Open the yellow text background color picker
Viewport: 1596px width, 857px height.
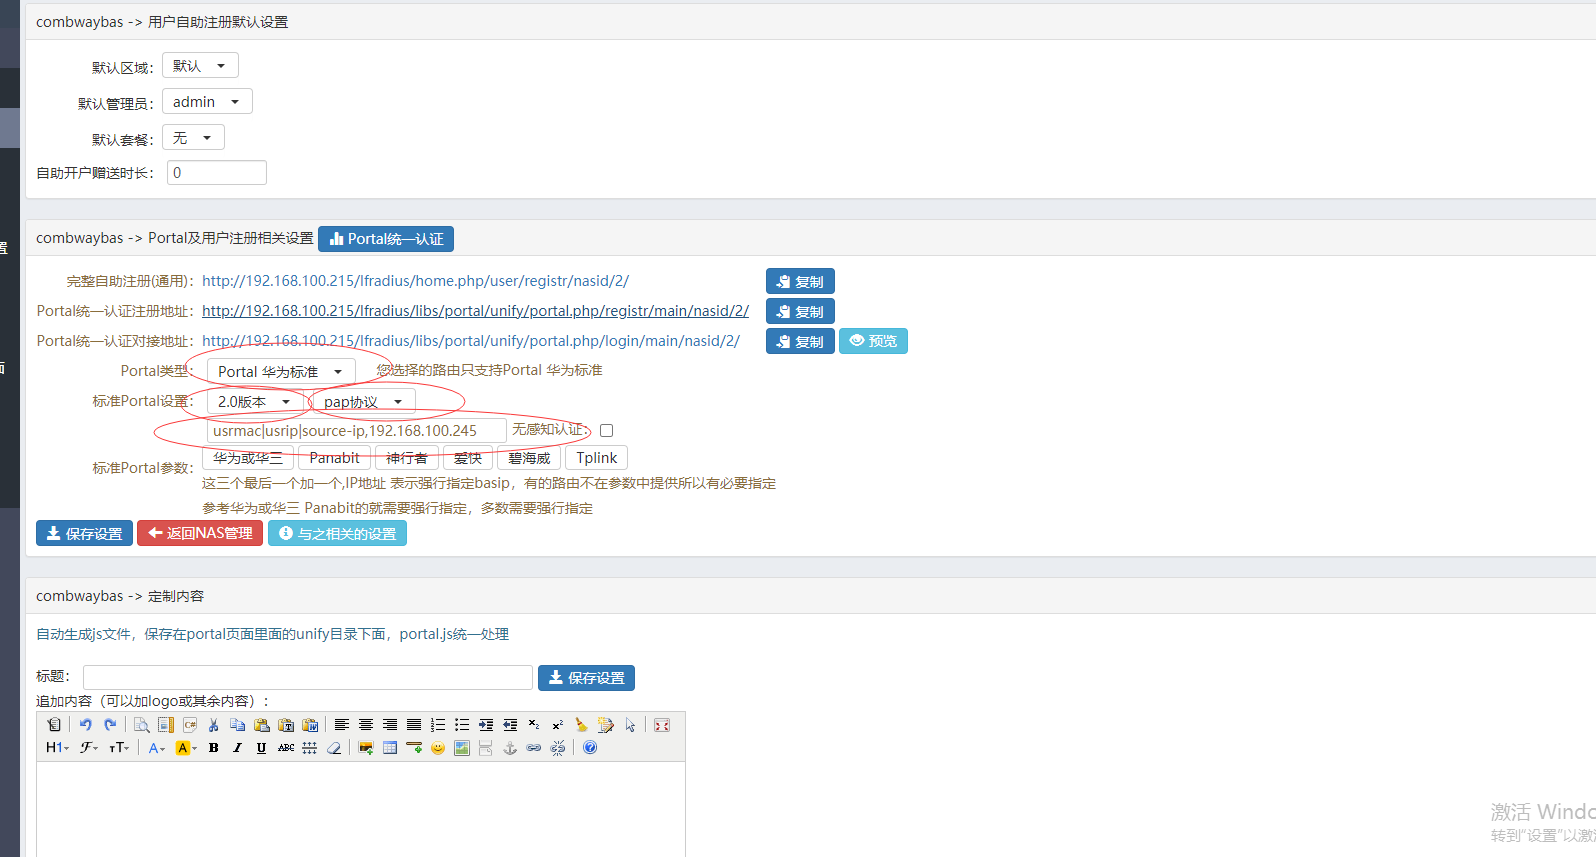click(x=186, y=748)
